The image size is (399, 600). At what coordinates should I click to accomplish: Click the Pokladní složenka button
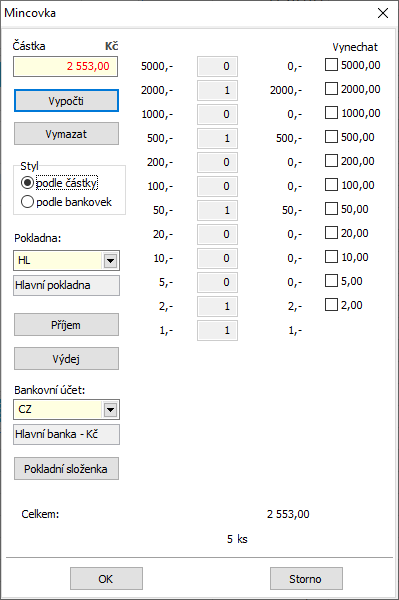pyautogui.click(x=66, y=469)
